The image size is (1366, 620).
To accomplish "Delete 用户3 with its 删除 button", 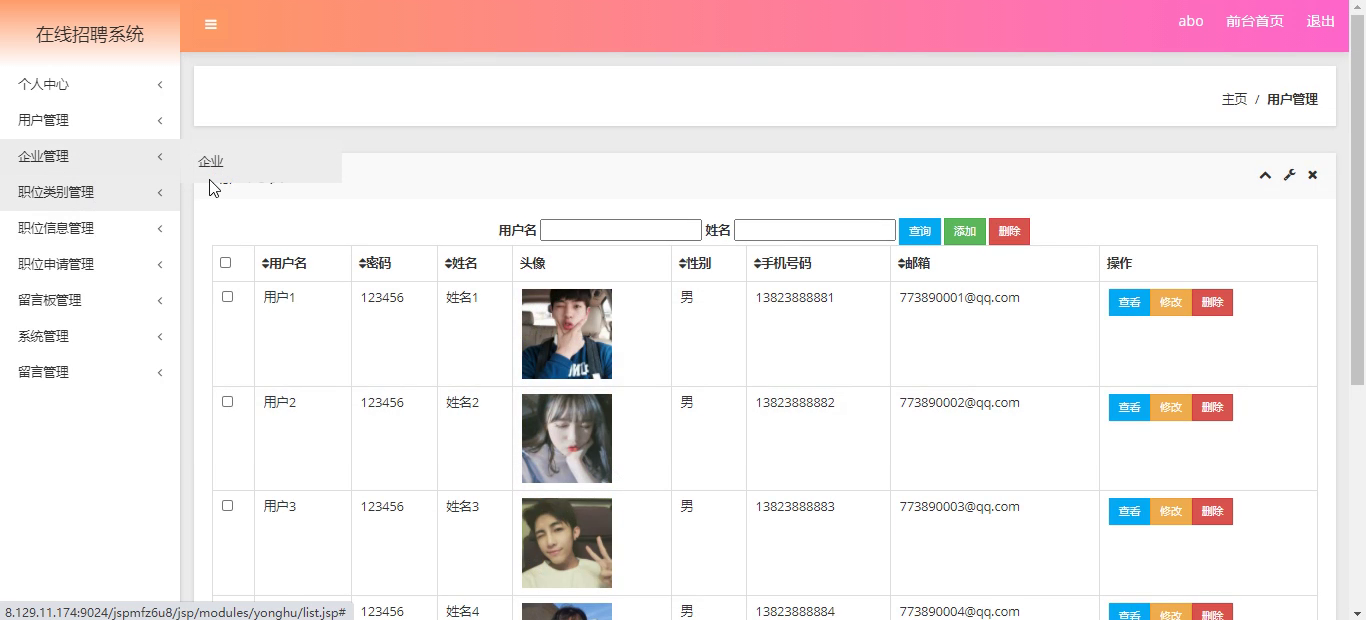I will point(1212,511).
